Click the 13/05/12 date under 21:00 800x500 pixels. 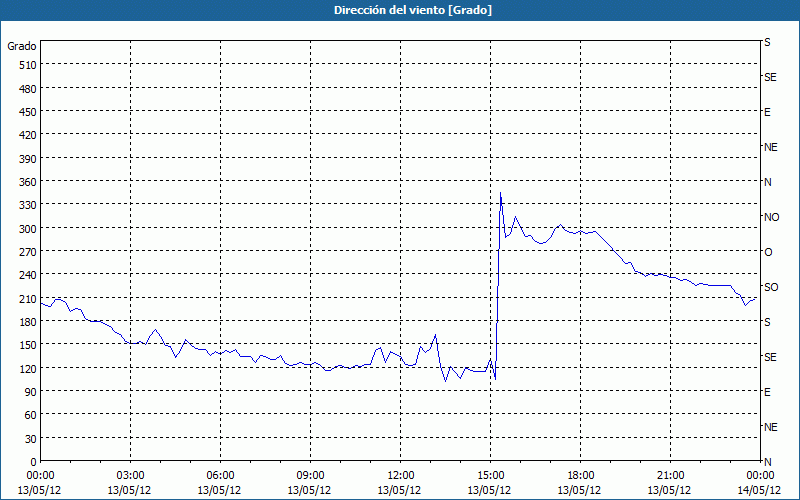point(670,490)
